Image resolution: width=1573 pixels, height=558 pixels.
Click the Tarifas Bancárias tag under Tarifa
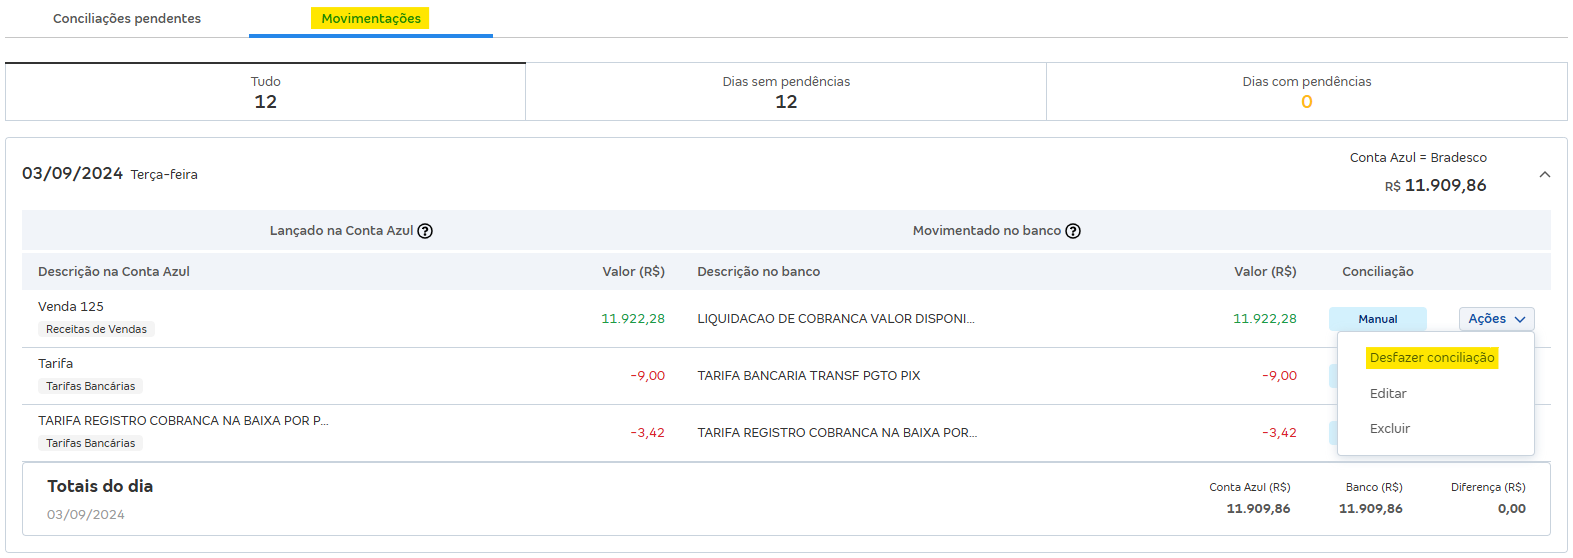click(x=90, y=386)
